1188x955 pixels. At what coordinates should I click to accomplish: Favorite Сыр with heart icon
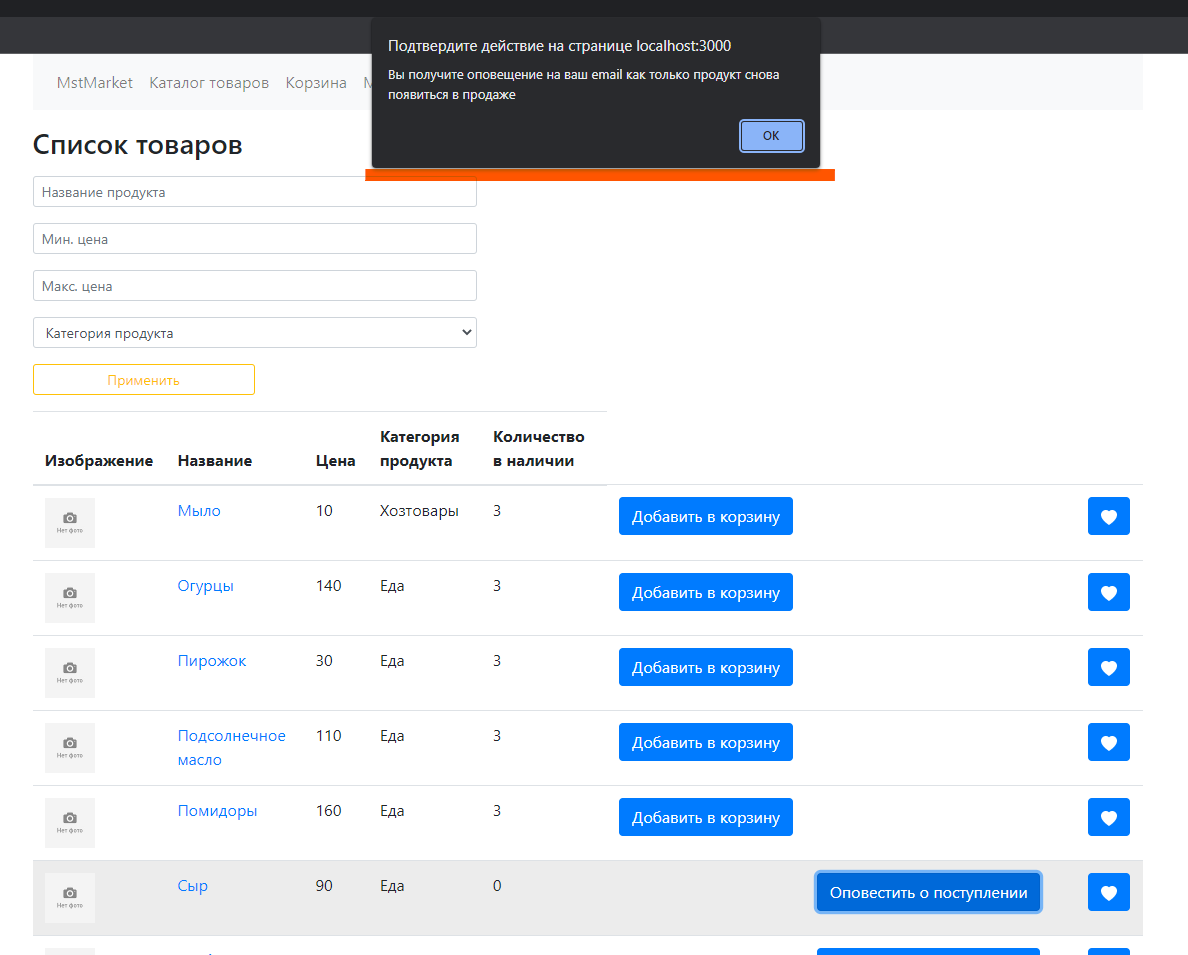(1108, 892)
